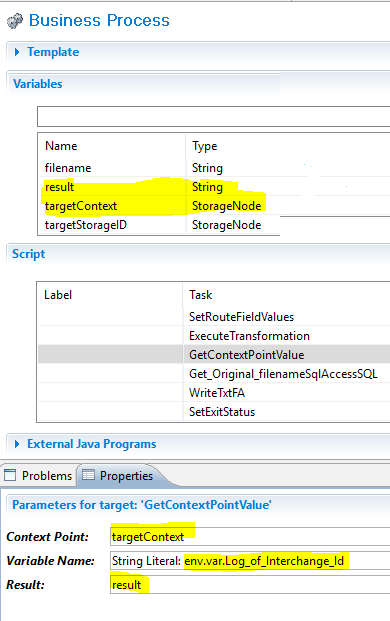Click StorageNode type of targetStorageID row
Screen dimensions: 390x621
tap(226, 225)
